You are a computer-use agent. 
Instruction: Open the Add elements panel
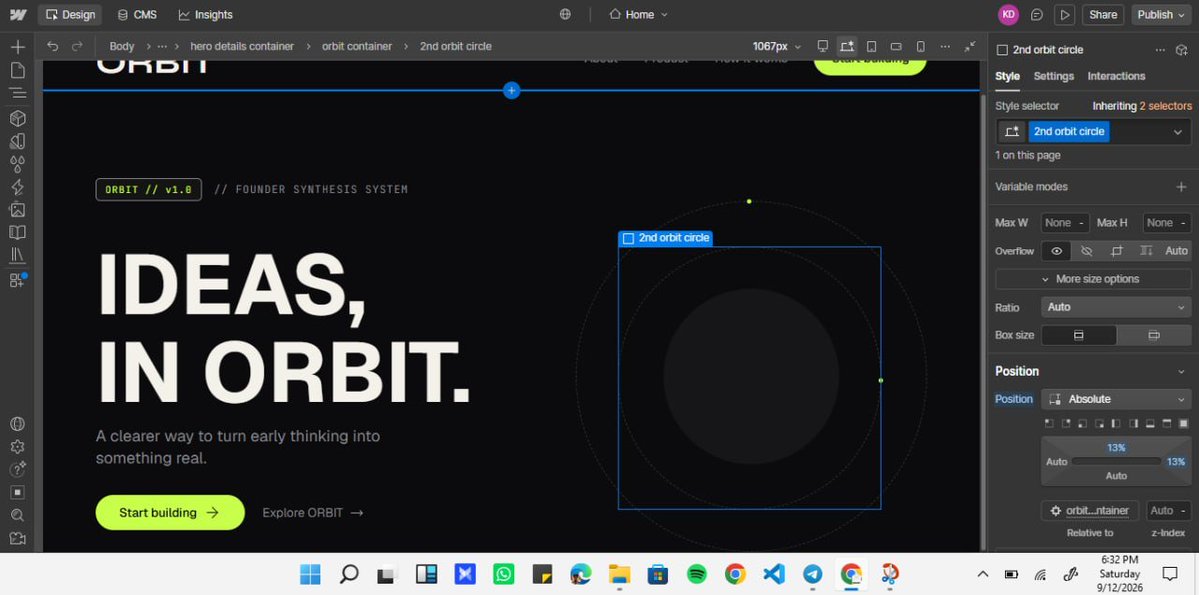click(18, 47)
